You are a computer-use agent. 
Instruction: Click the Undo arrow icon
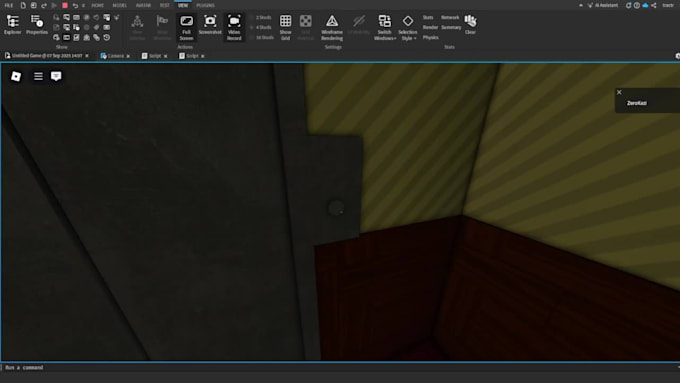click(x=75, y=5)
